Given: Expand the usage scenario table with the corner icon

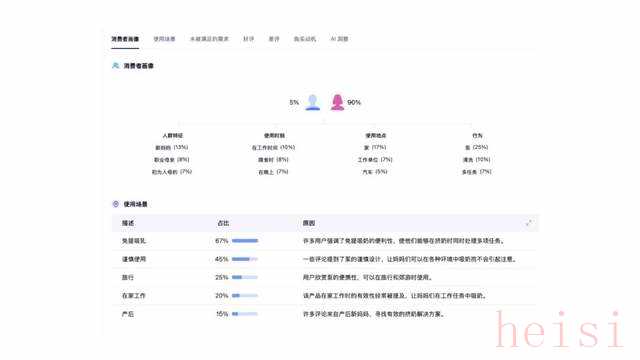Looking at the screenshot, I should [529, 223].
